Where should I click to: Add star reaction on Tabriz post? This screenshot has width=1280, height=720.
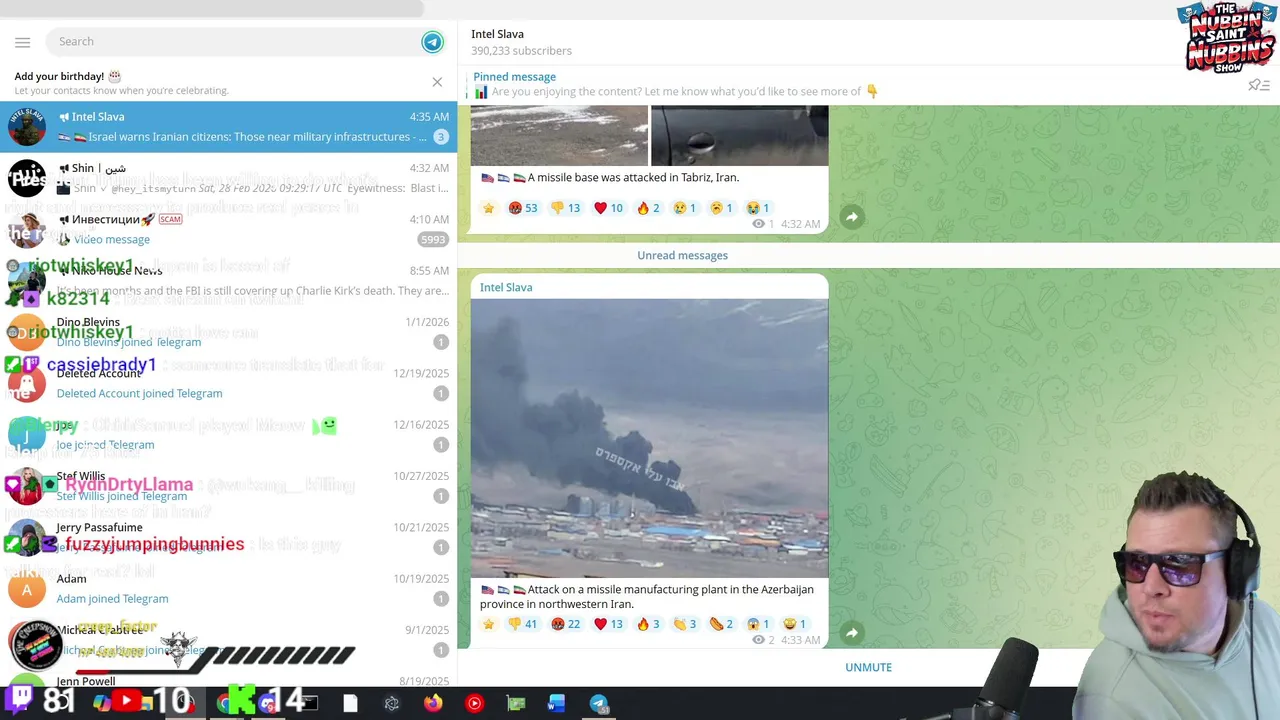tap(488, 208)
